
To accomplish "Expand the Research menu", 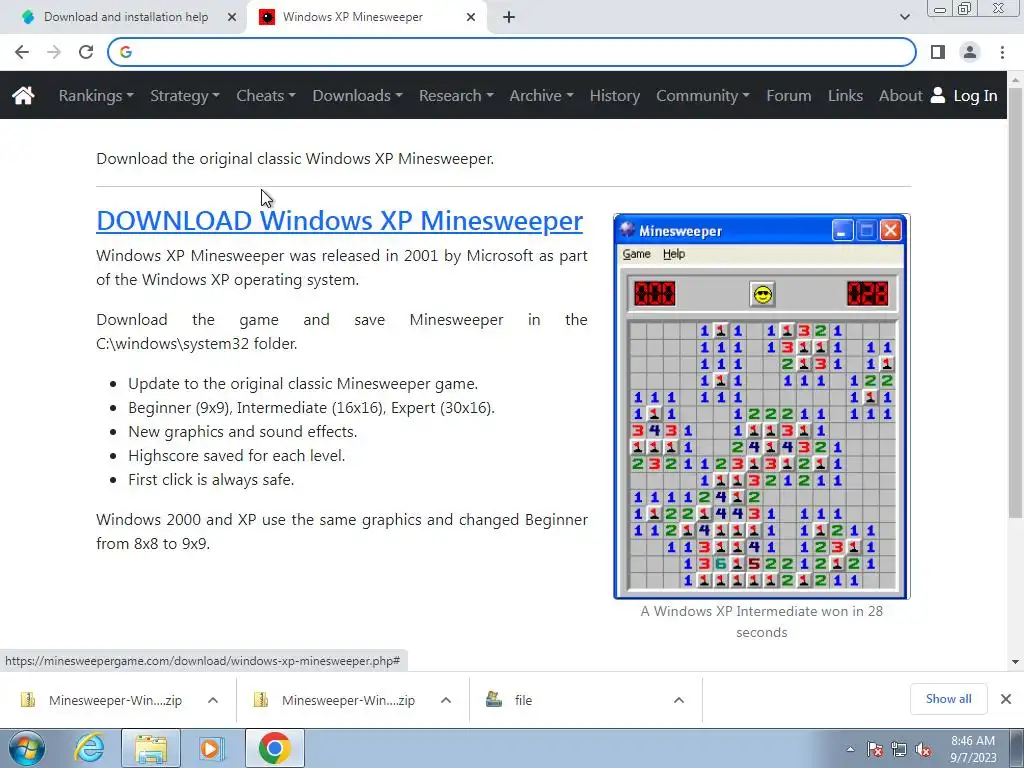I will coord(456,96).
